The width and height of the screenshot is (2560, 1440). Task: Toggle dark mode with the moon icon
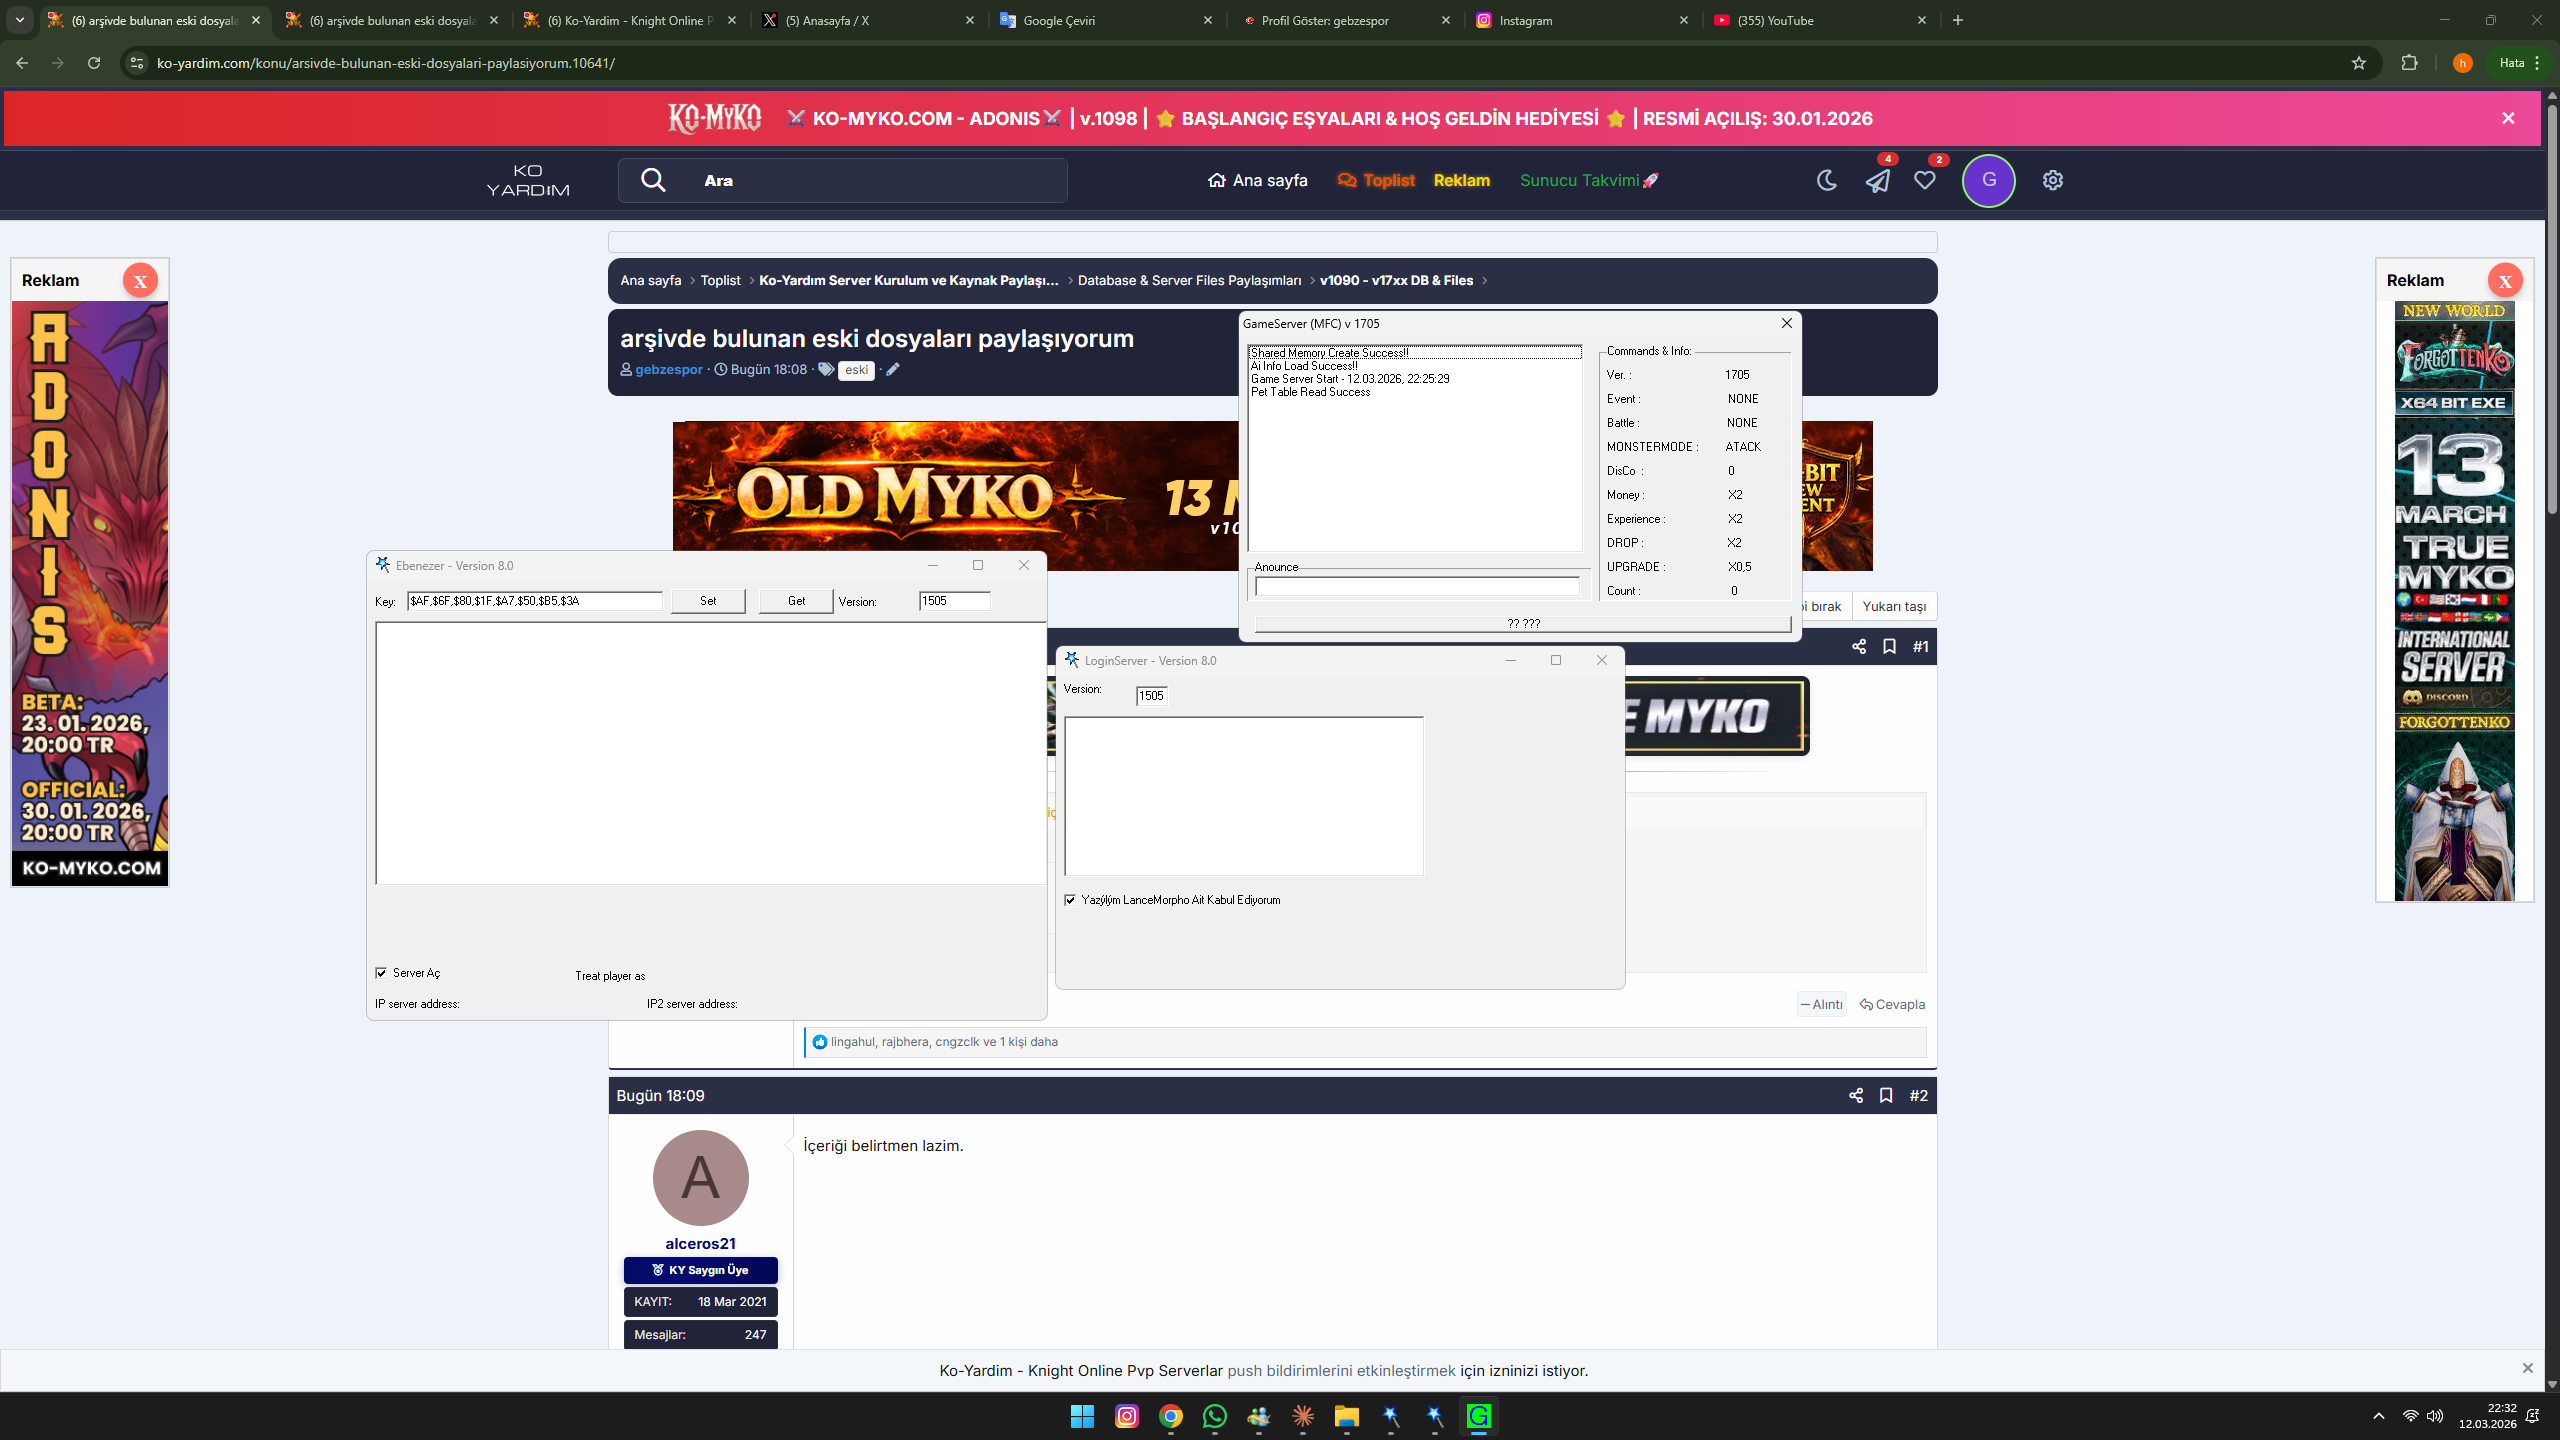(x=1827, y=180)
